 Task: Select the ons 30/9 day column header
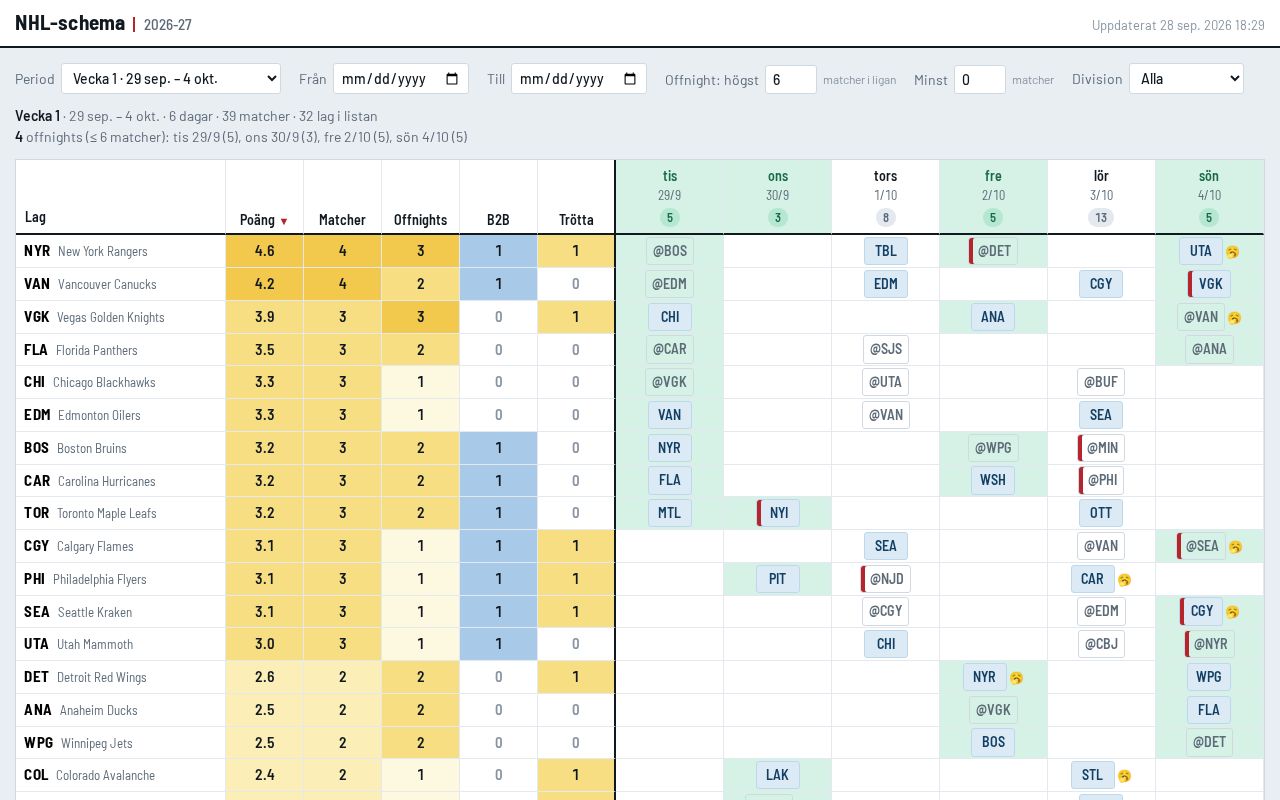(778, 197)
